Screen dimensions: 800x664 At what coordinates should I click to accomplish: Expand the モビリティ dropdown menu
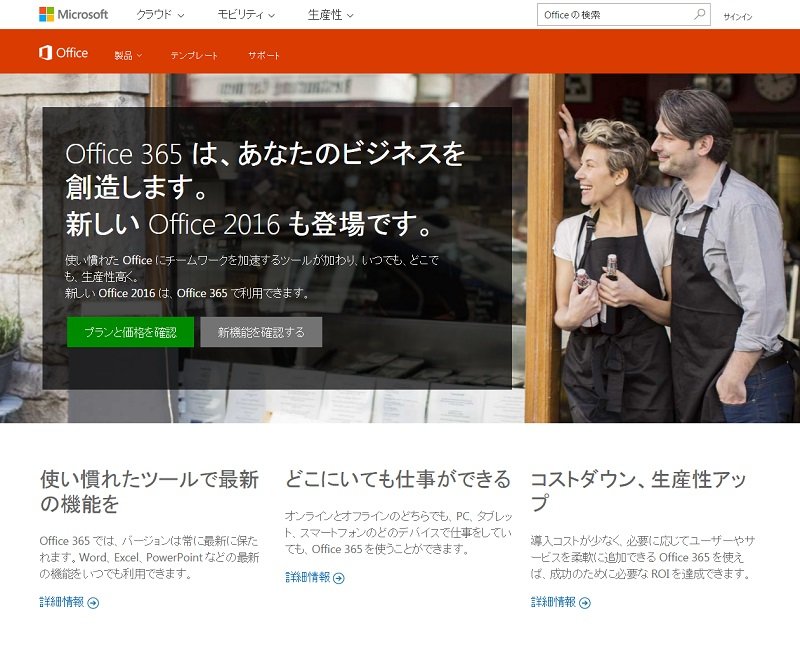tap(246, 15)
